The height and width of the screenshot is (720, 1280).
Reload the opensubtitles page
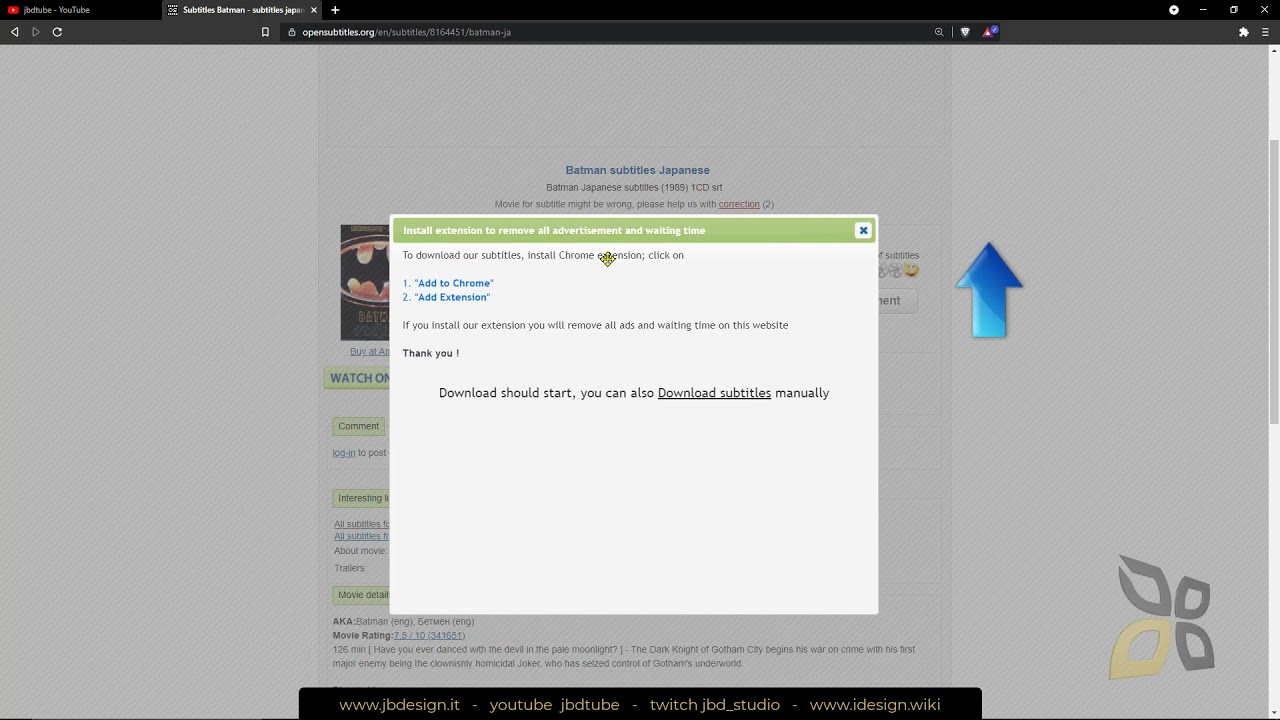pyautogui.click(x=57, y=32)
